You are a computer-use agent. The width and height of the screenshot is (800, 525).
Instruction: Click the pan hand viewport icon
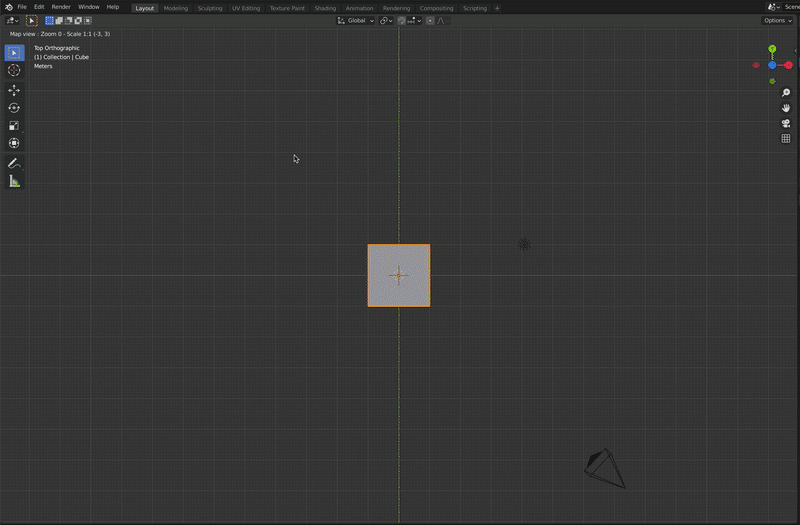(786, 108)
